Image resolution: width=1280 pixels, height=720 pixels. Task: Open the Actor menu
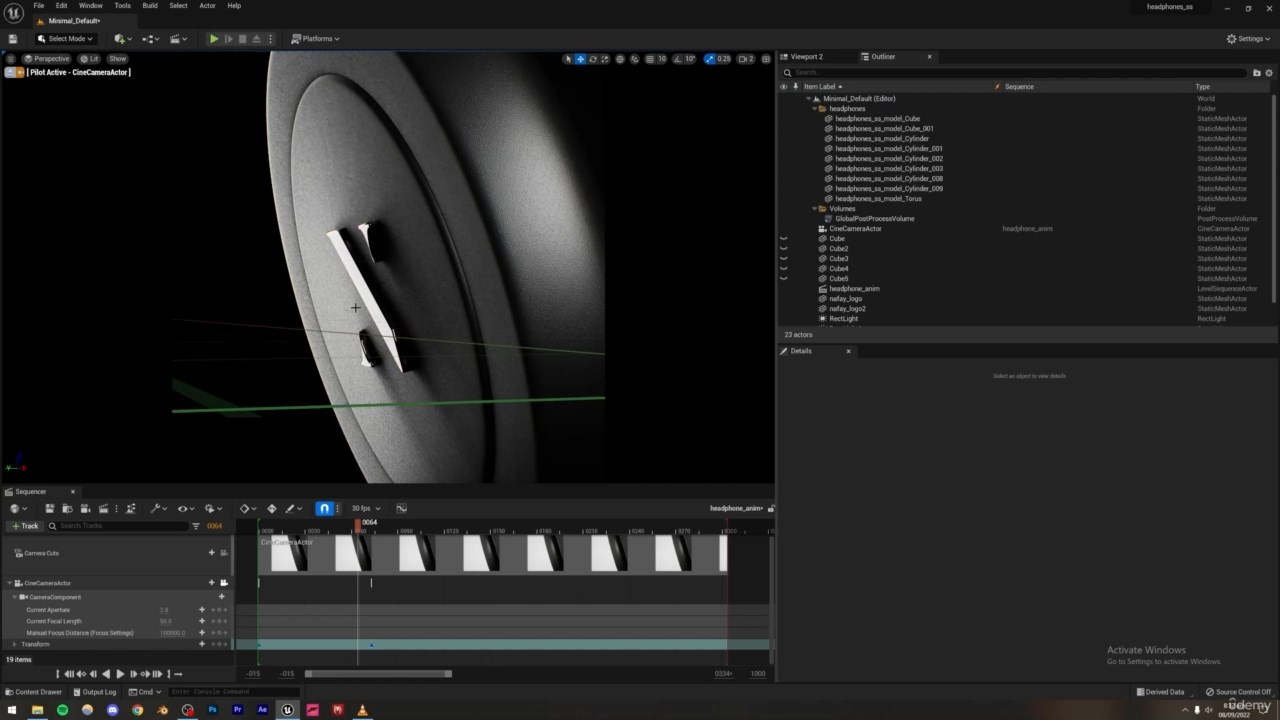pos(207,6)
